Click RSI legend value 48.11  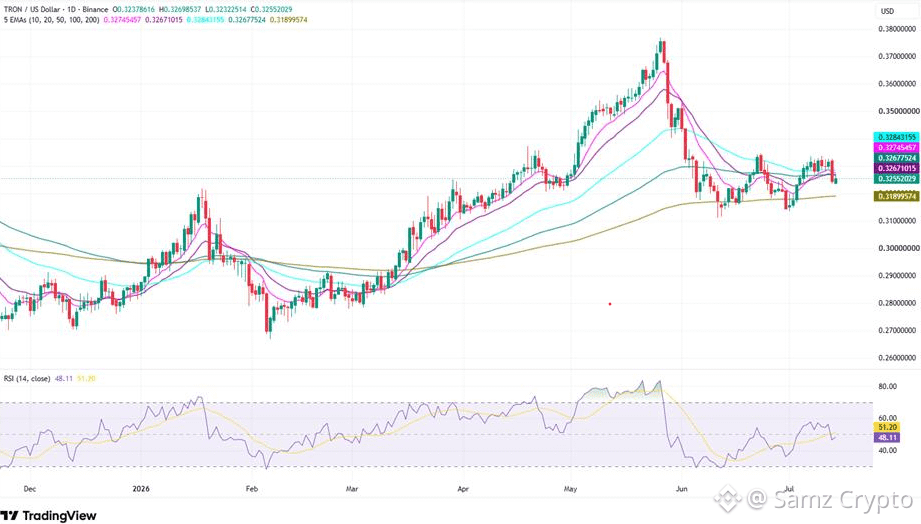tap(63, 378)
